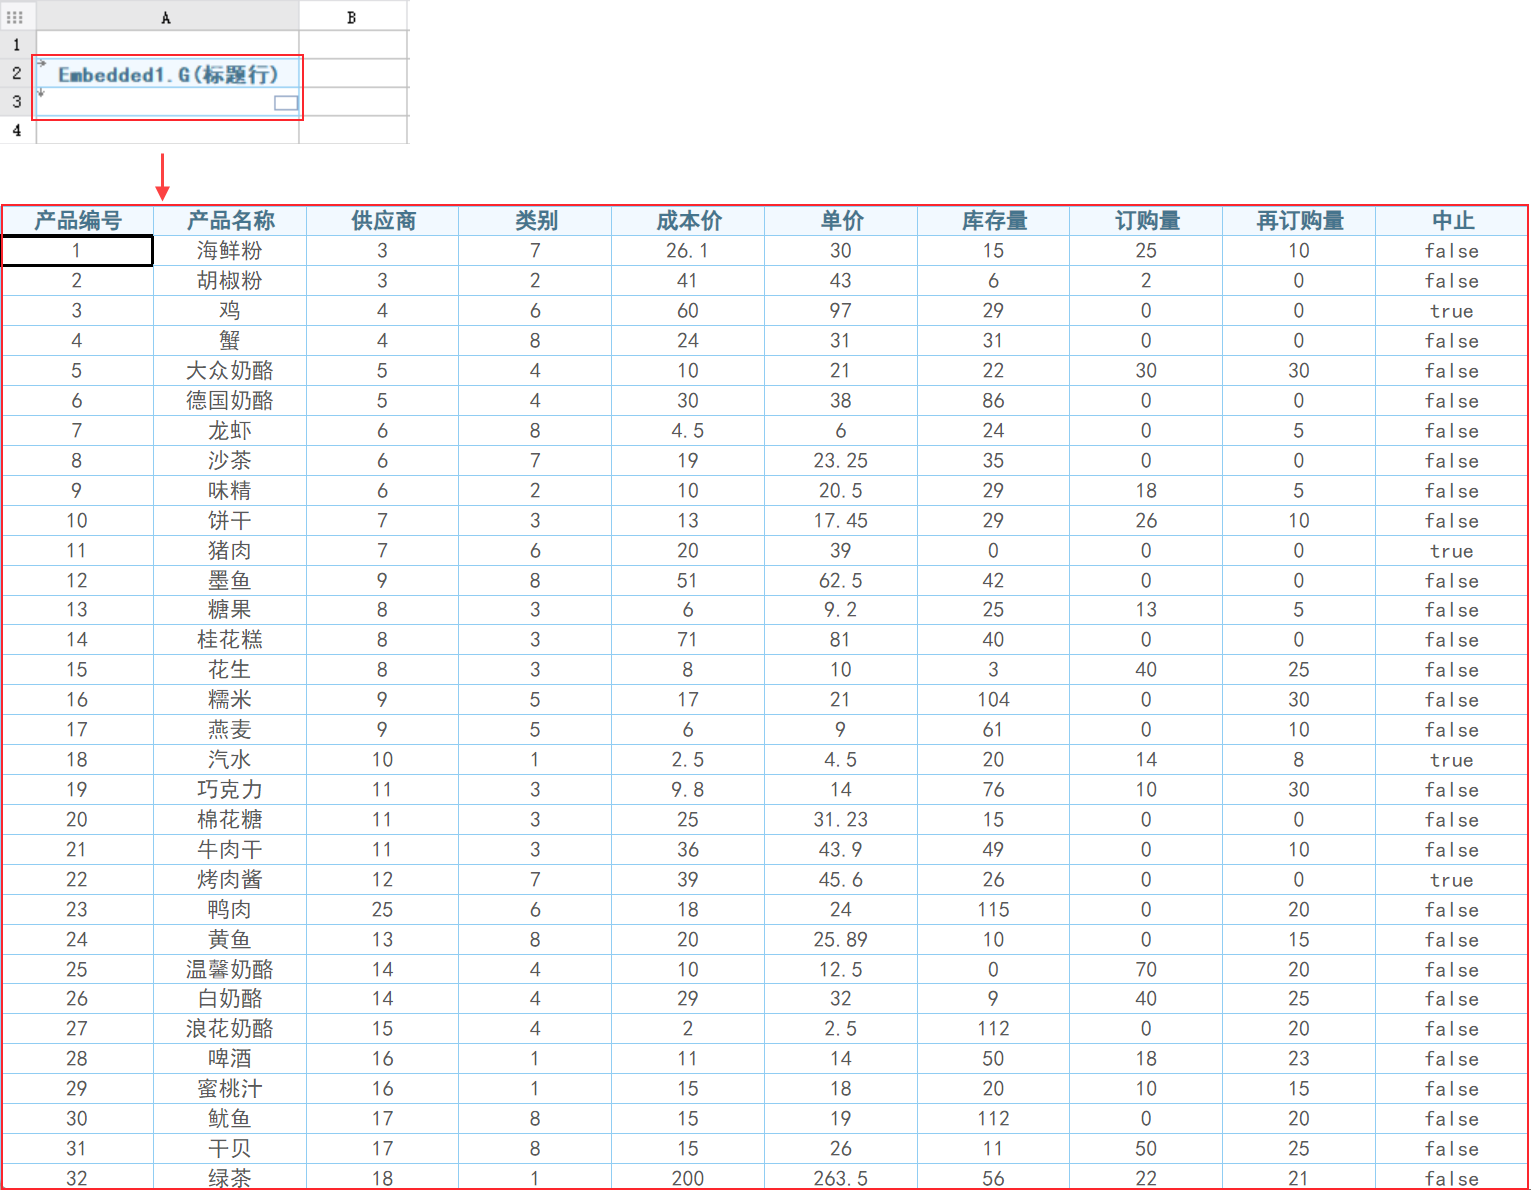Screen dimensions: 1531x1190
Task: Click the 中止 column header
Action: click(x=1451, y=220)
